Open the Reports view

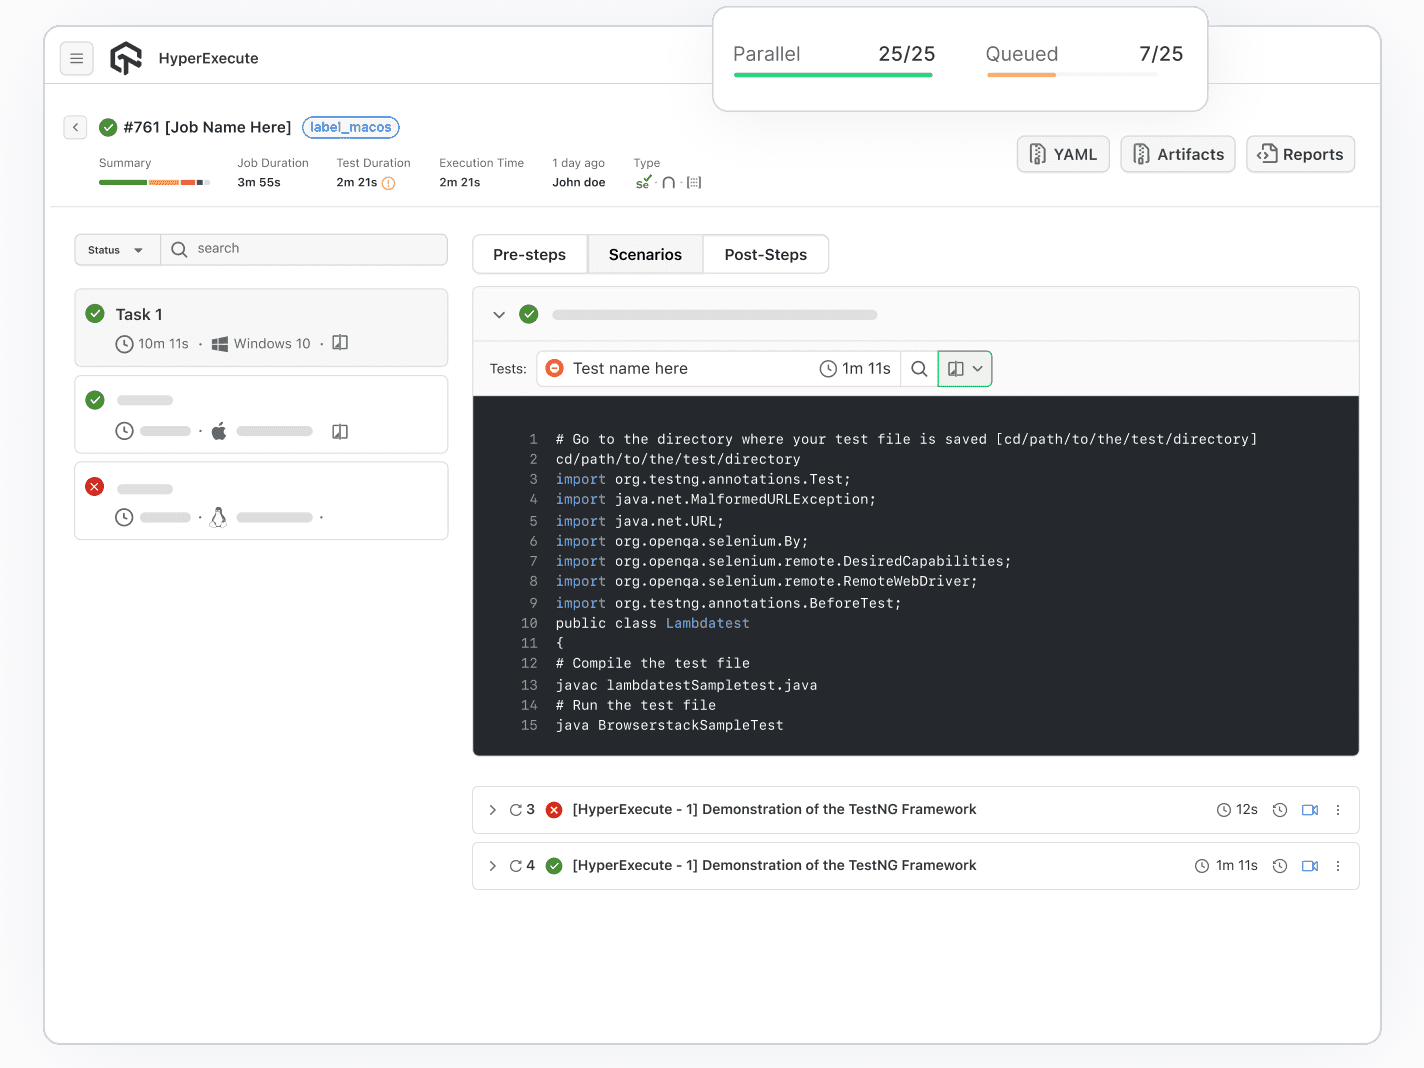click(1300, 154)
